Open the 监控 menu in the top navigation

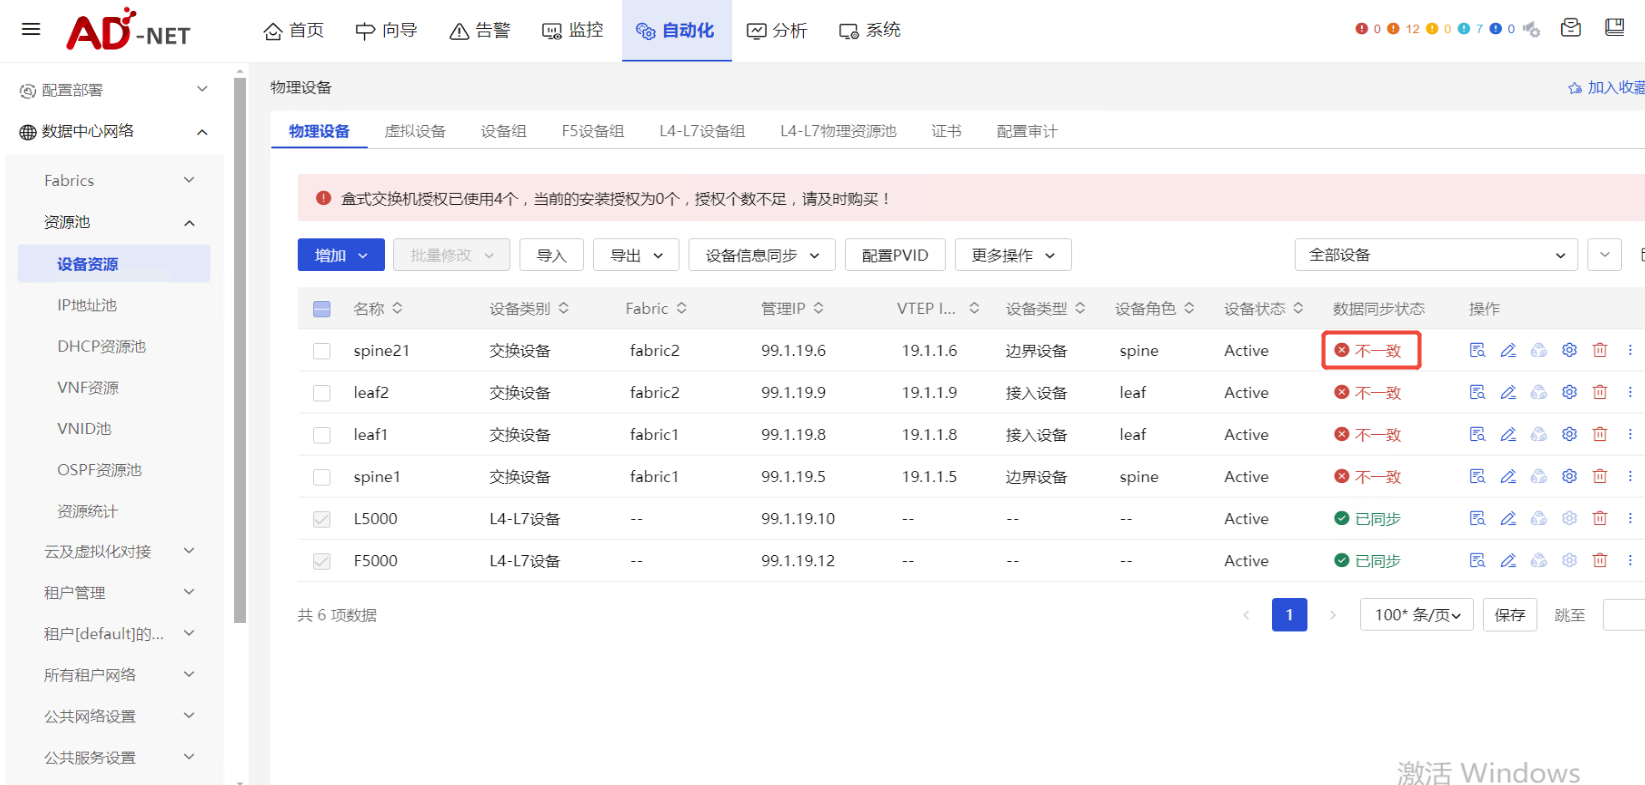[x=573, y=30]
